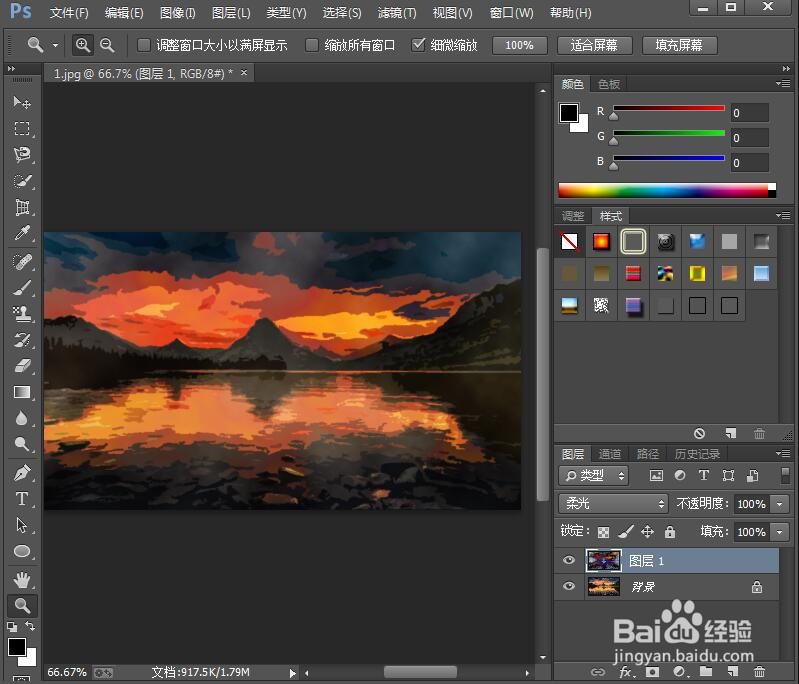The width and height of the screenshot is (799, 684).
Task: Select the Path Selection tool
Action: coord(21,525)
